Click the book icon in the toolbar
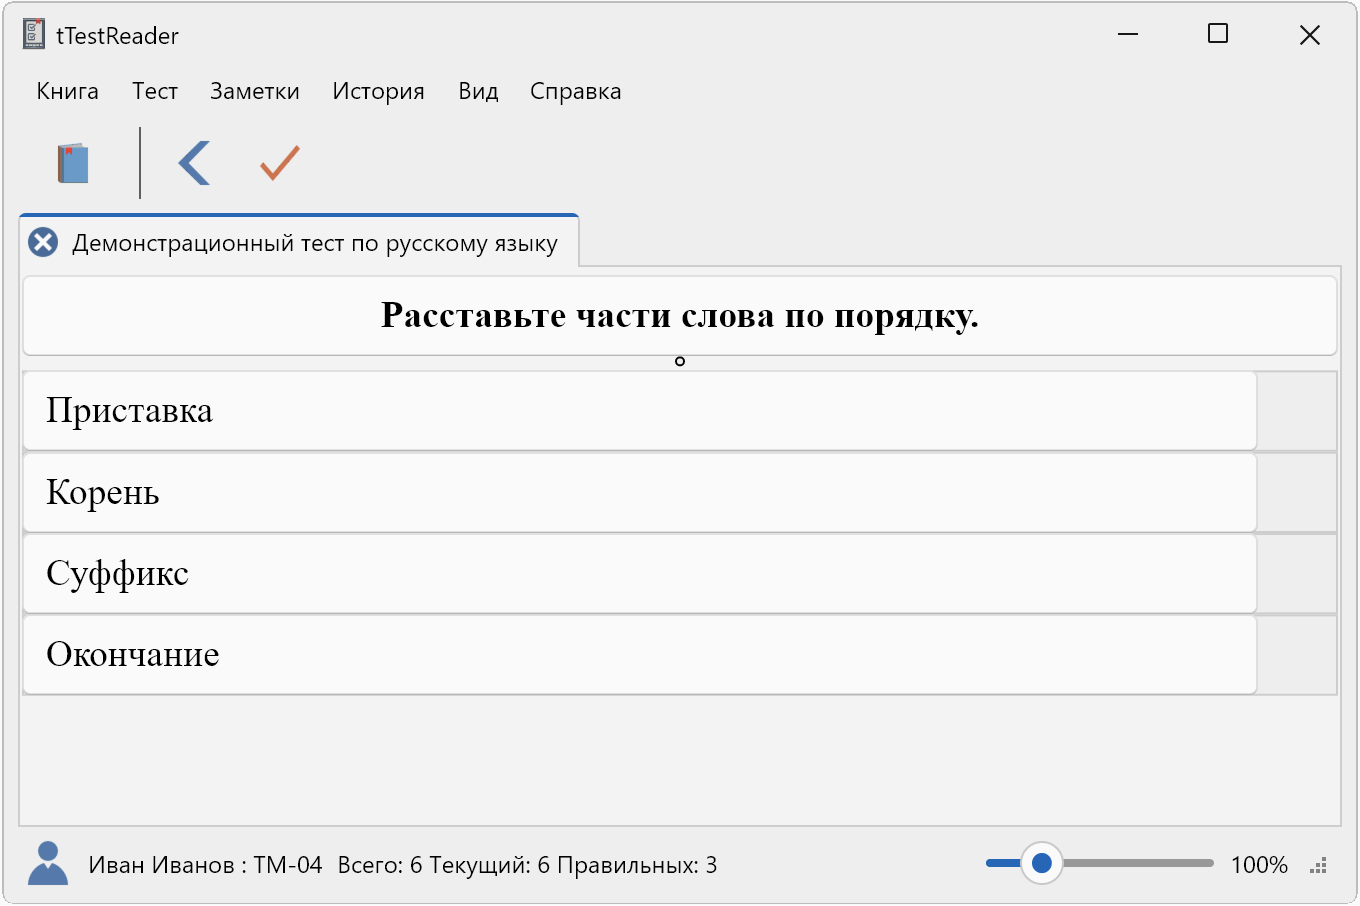The width and height of the screenshot is (1360, 906). coord(73,163)
